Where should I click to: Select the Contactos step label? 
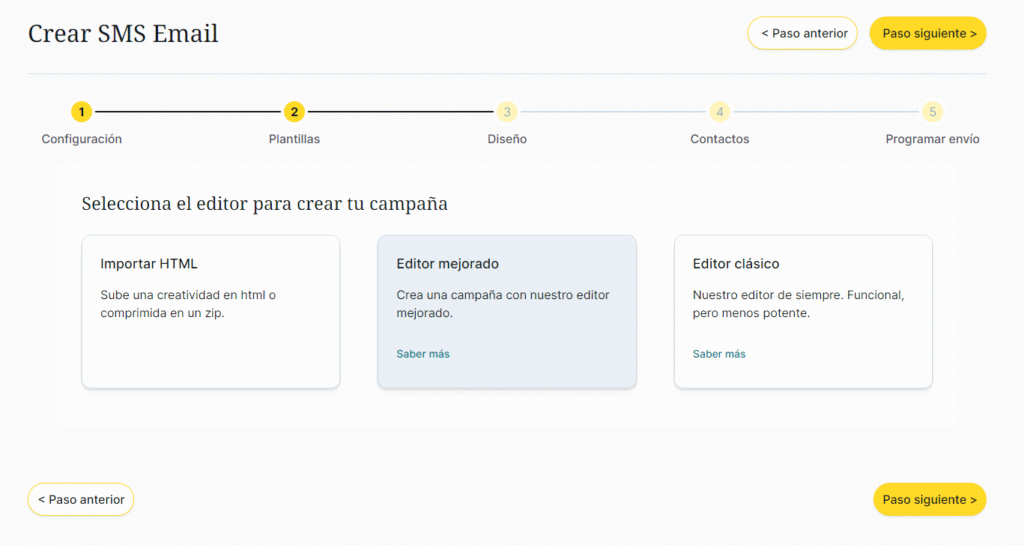coord(719,139)
